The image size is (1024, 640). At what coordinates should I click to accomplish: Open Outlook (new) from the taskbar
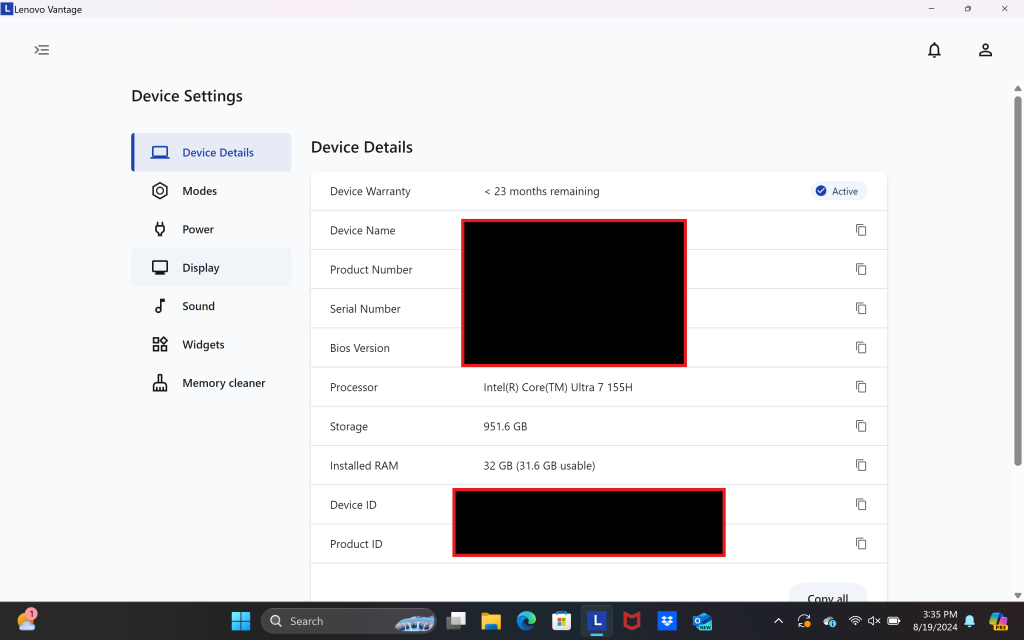(703, 621)
